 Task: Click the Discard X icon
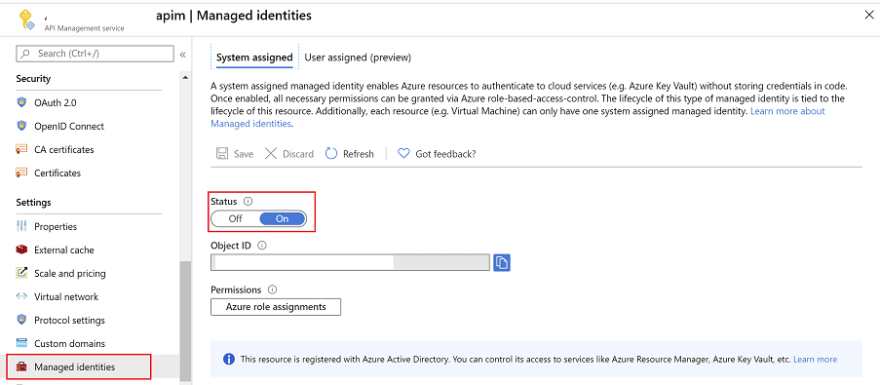[271, 153]
